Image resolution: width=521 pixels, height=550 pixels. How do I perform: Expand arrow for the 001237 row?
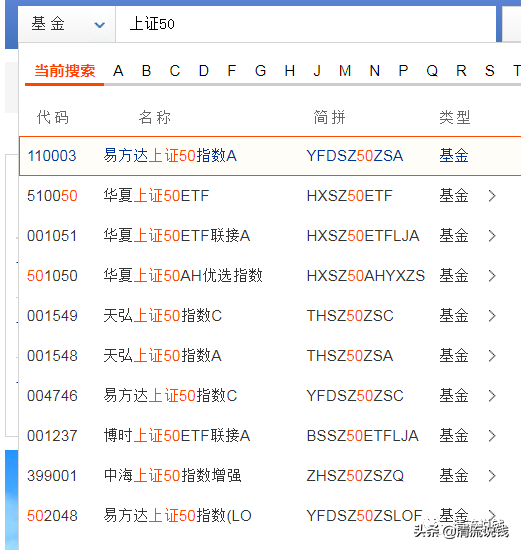click(492, 436)
